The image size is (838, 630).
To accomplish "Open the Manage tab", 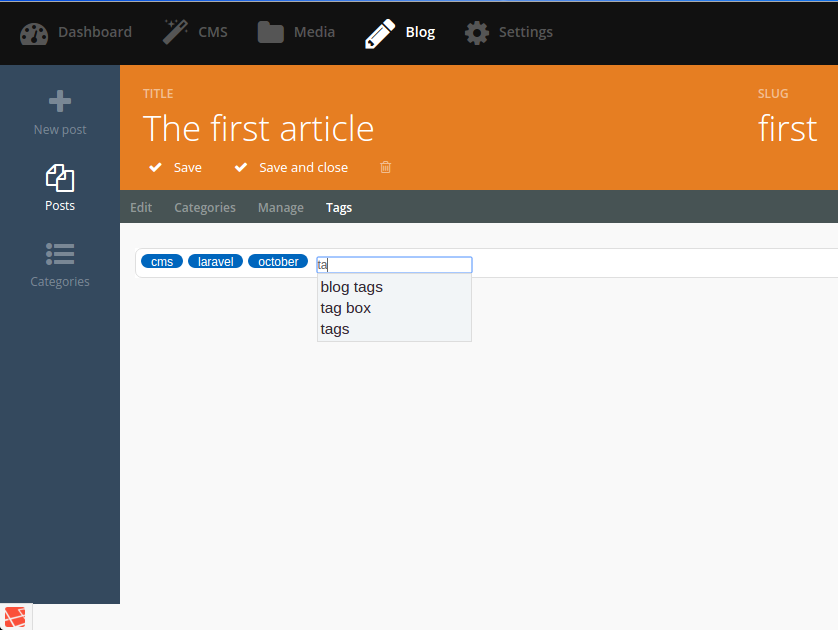I will point(281,207).
